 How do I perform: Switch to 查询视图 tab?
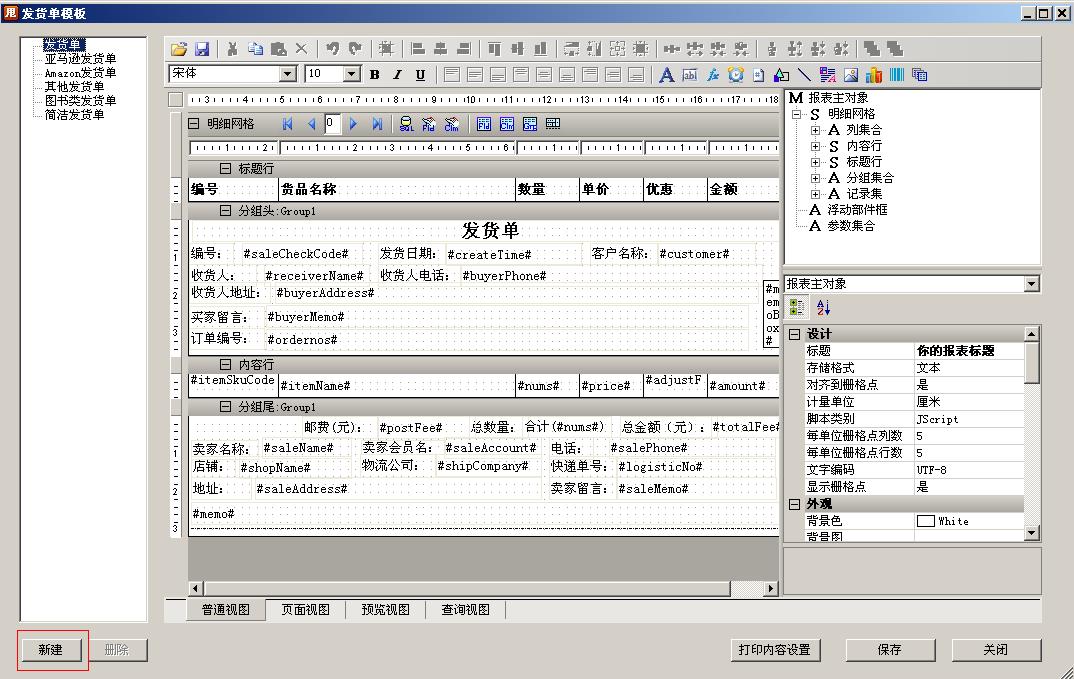(x=466, y=610)
